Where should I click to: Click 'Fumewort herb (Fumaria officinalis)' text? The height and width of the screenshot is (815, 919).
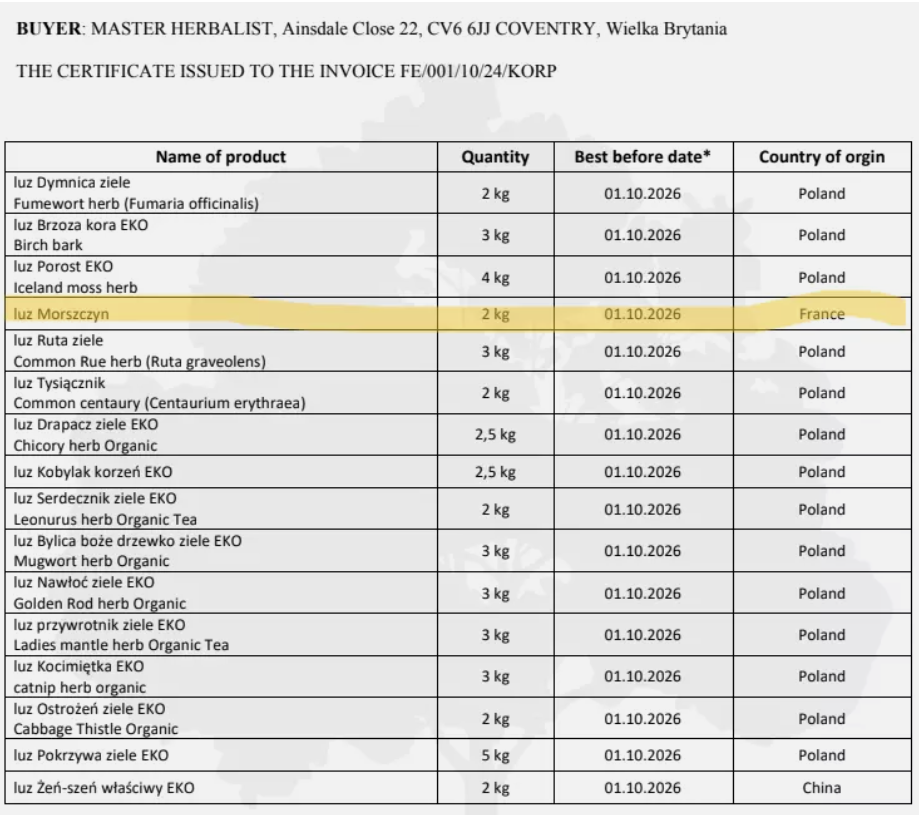[136, 205]
